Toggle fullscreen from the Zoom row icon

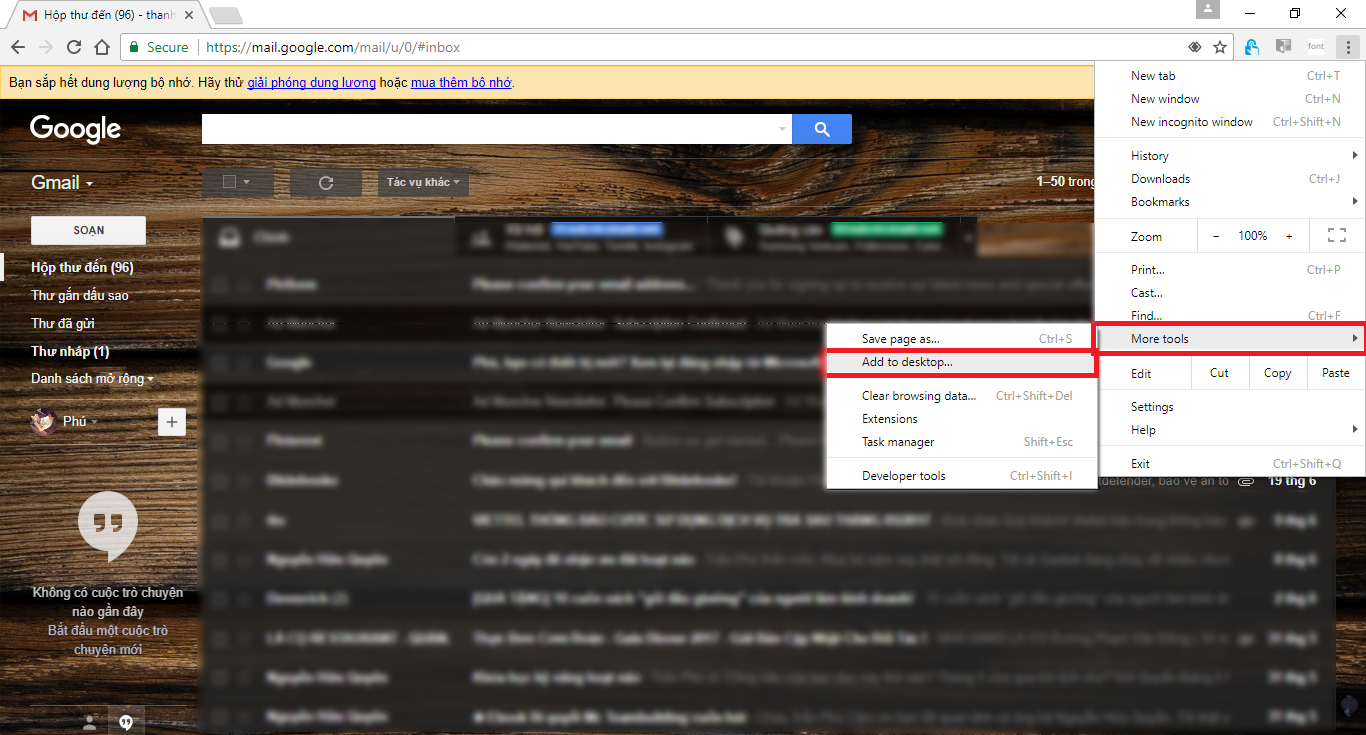[1337, 236]
